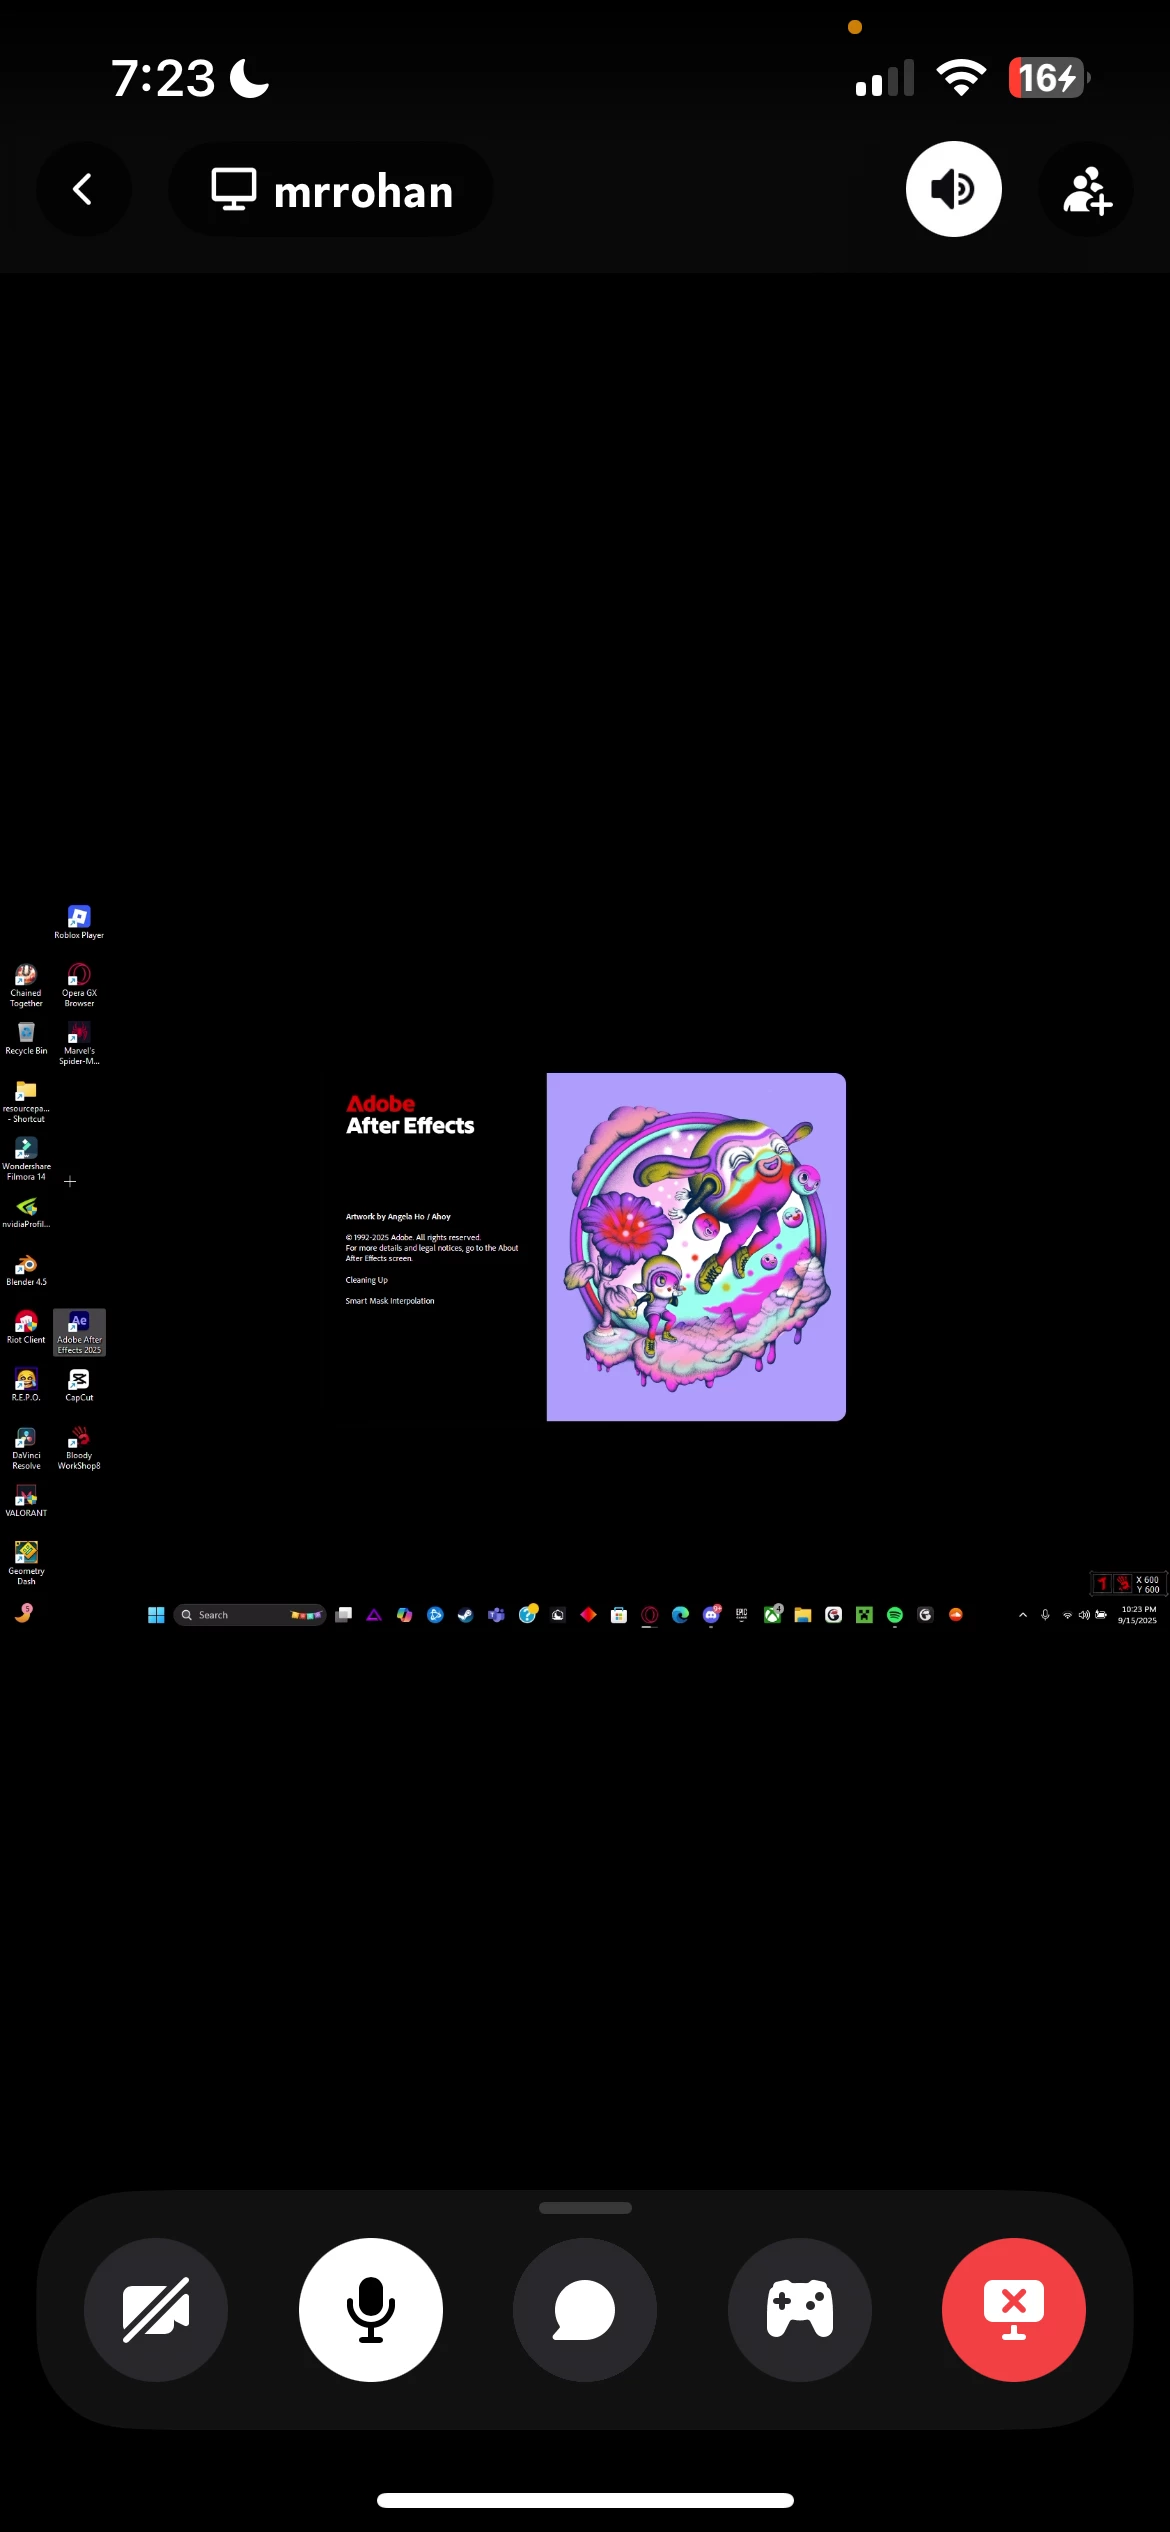Image resolution: width=1170 pixels, height=2532 pixels.
Task: Open Spotify from the taskbar
Action: (x=895, y=1615)
